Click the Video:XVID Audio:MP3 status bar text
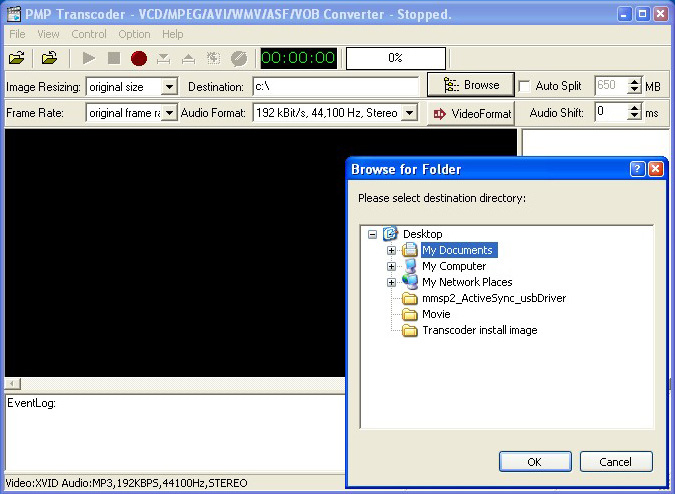This screenshot has width=675, height=494. [x=127, y=483]
